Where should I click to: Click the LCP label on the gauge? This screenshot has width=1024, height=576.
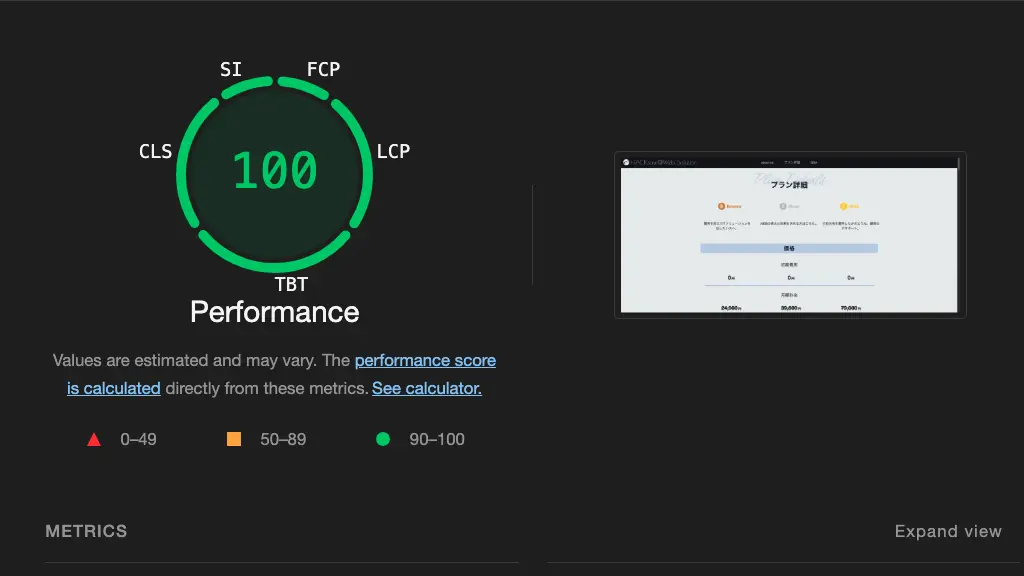[x=393, y=152]
